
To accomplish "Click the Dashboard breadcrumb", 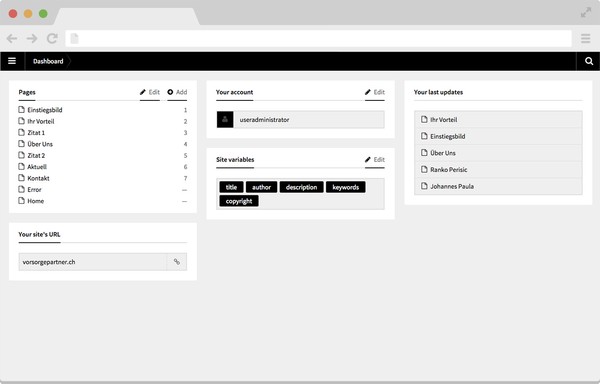I will coord(48,61).
